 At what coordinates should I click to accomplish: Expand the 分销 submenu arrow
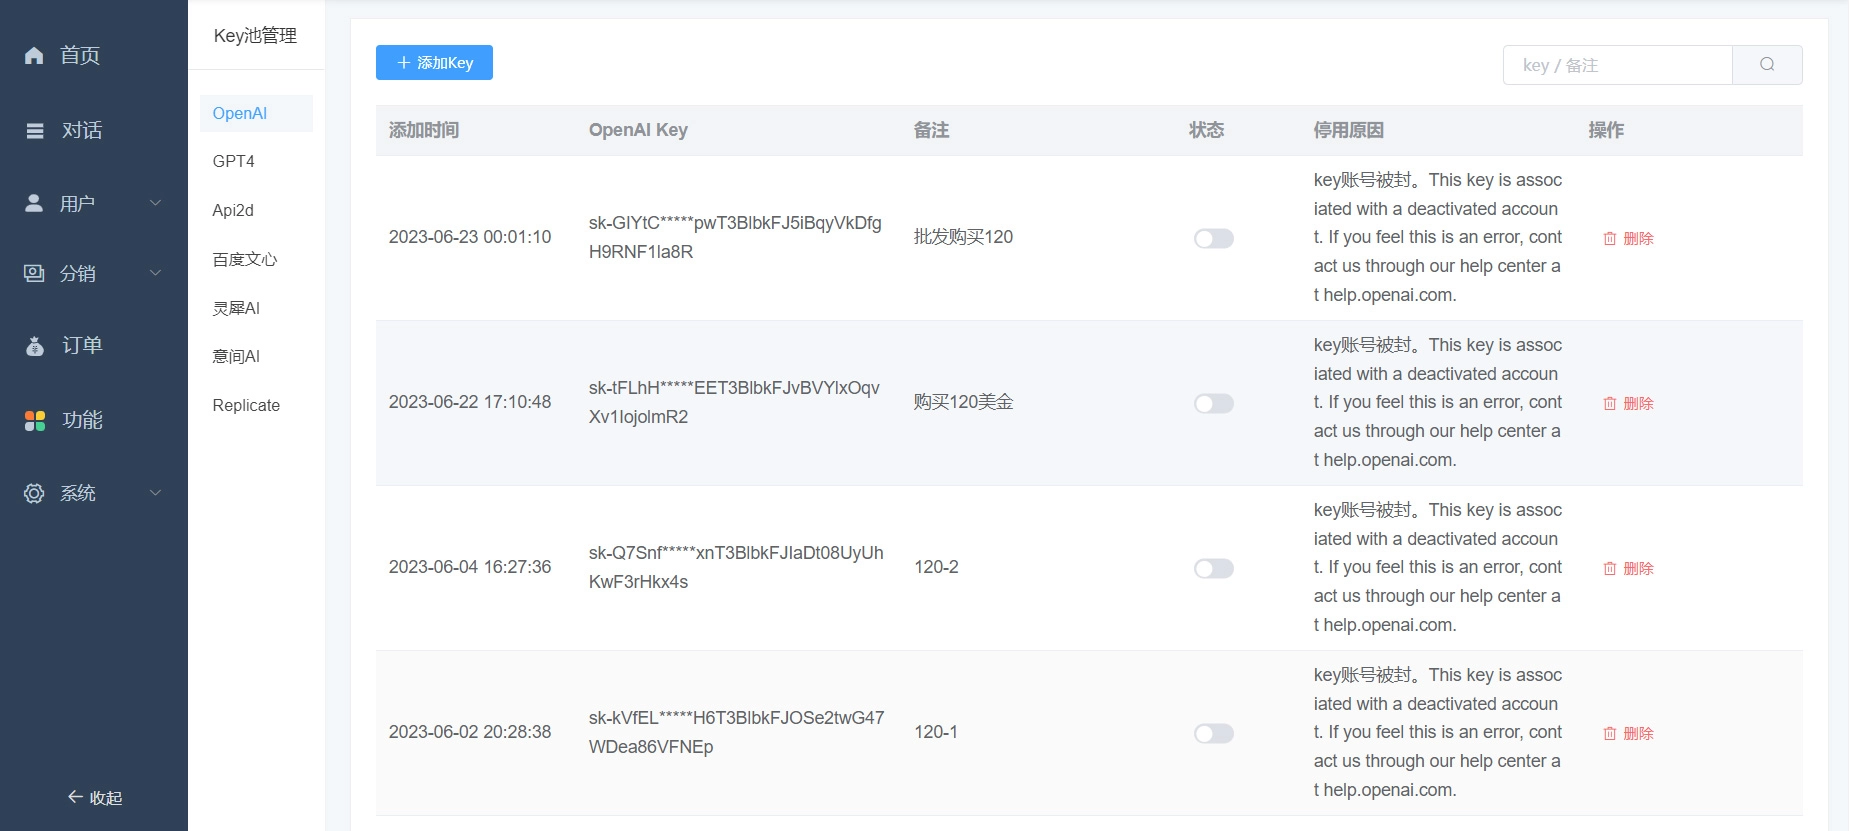pos(155,273)
